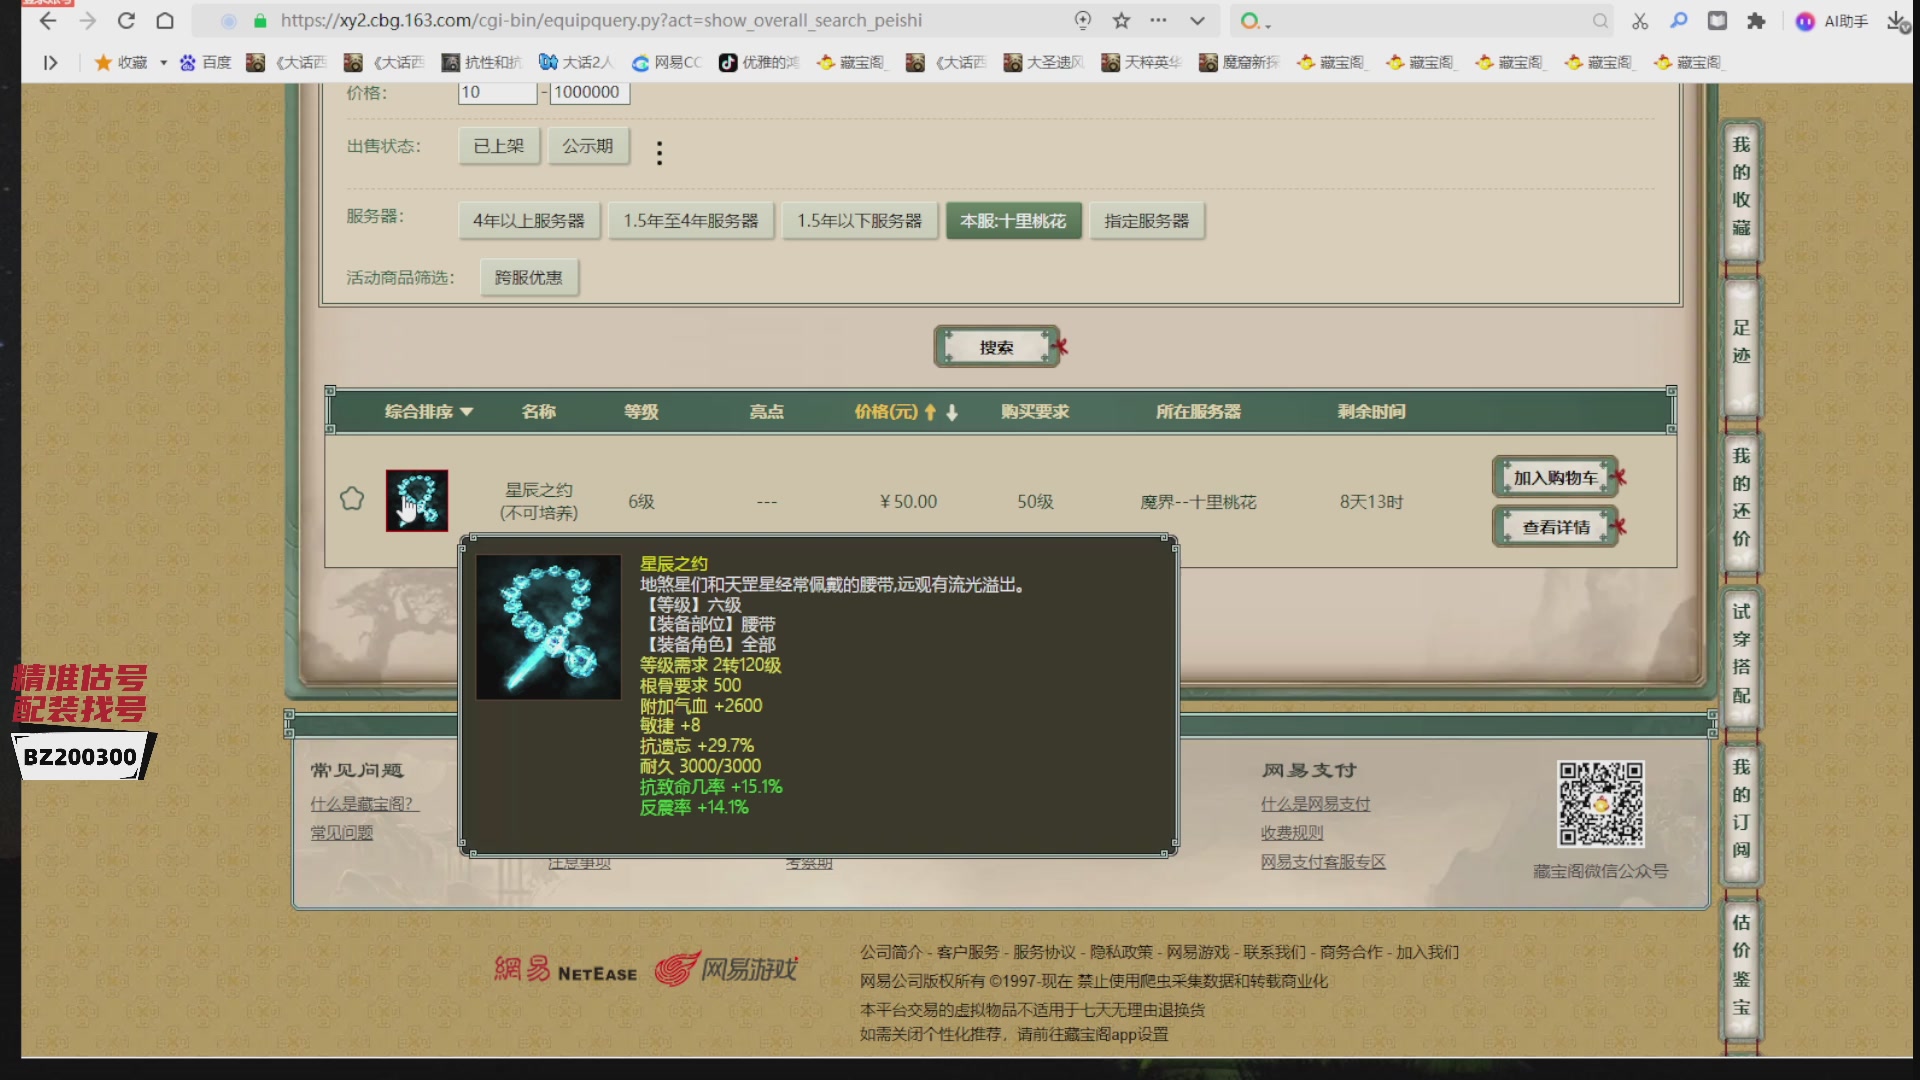This screenshot has width=1920, height=1080.
Task: Open the downloads icon
Action: [x=1896, y=20]
